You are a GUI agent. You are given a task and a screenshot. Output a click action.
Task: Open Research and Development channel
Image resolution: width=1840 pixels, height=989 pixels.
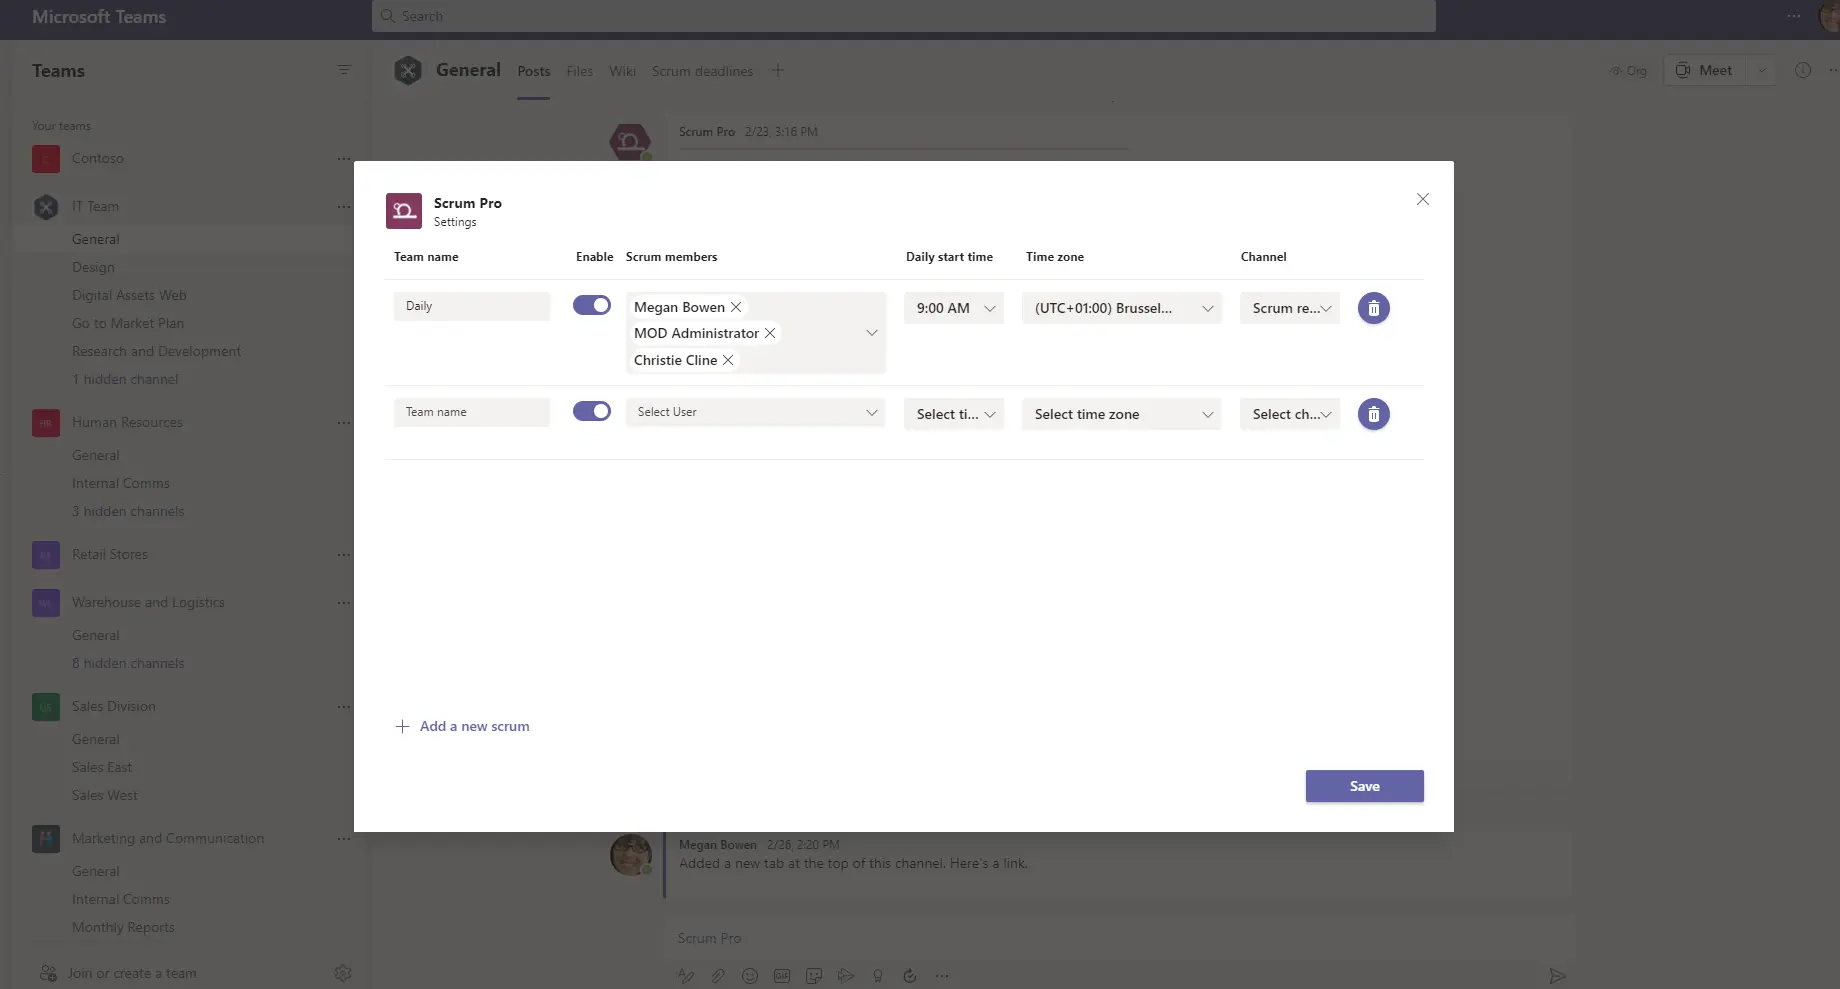(x=156, y=351)
